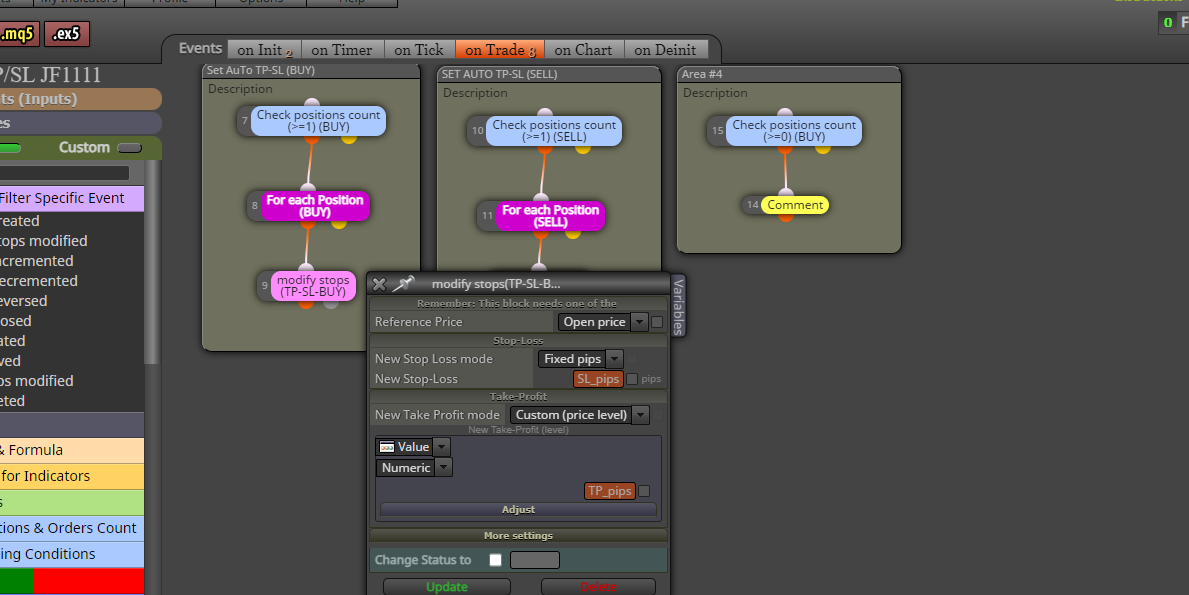Toggle checkbox next to Reference Price
1189x595 pixels.
point(657,322)
